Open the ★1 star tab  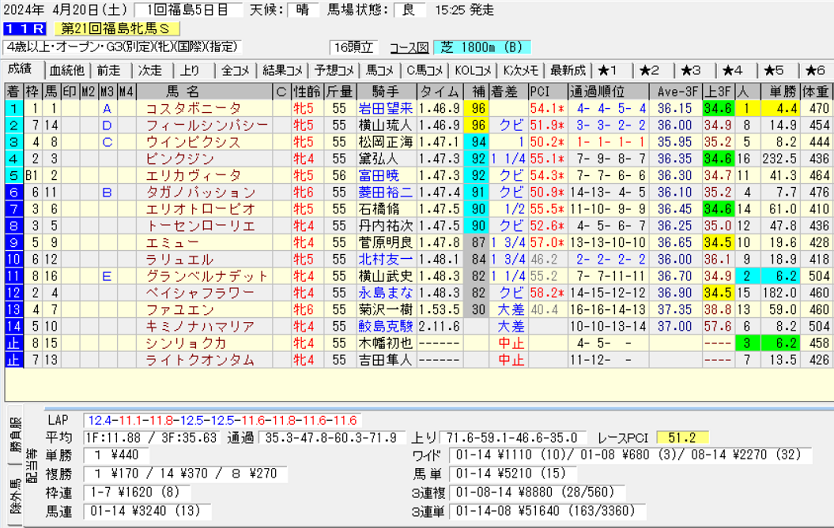[x=611, y=70]
